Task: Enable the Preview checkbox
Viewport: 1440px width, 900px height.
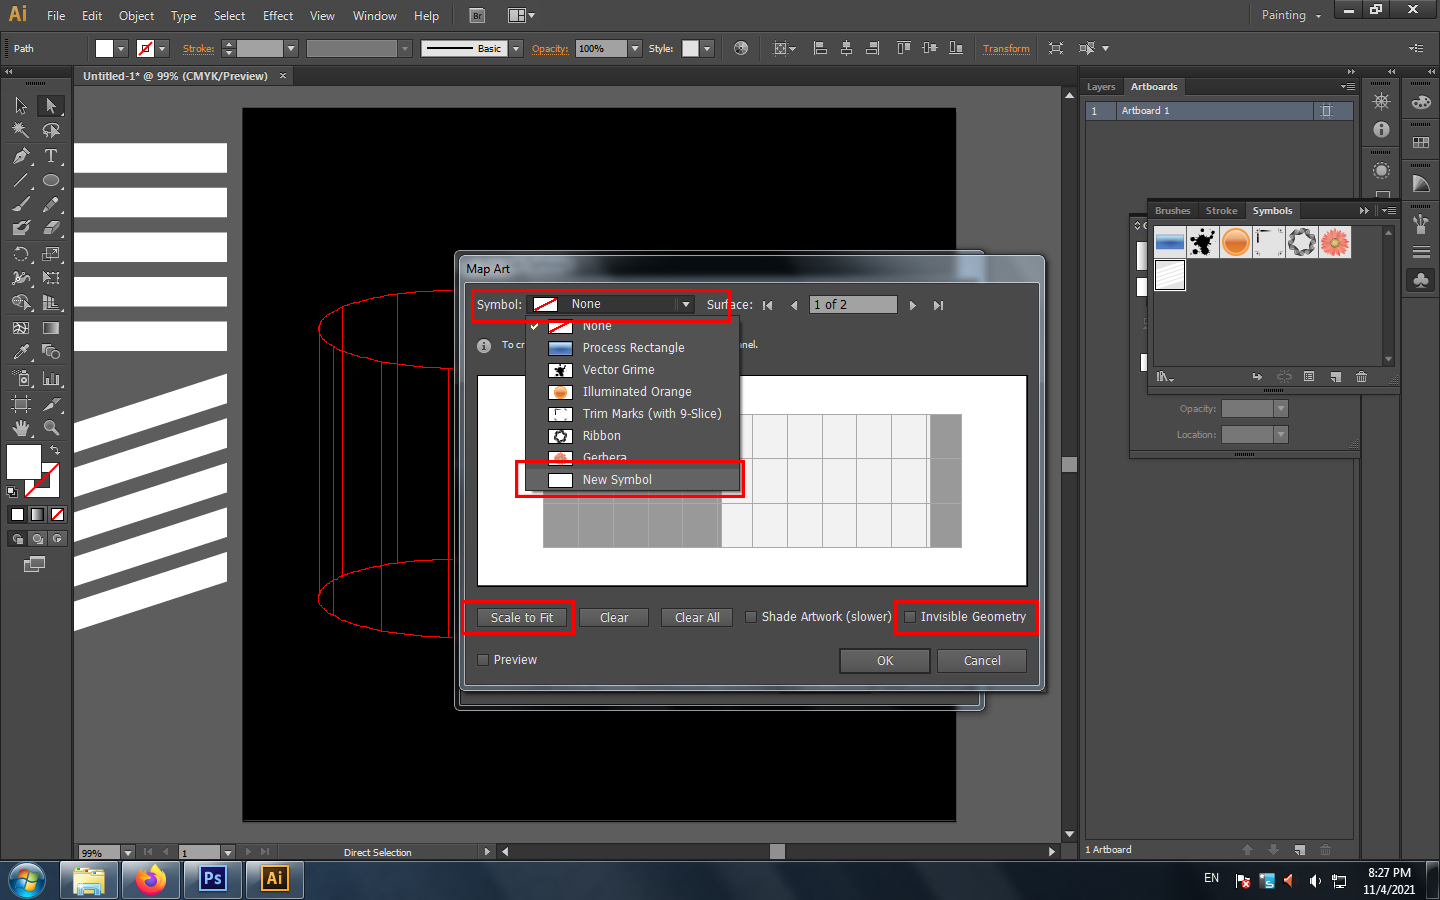Action: 483,660
